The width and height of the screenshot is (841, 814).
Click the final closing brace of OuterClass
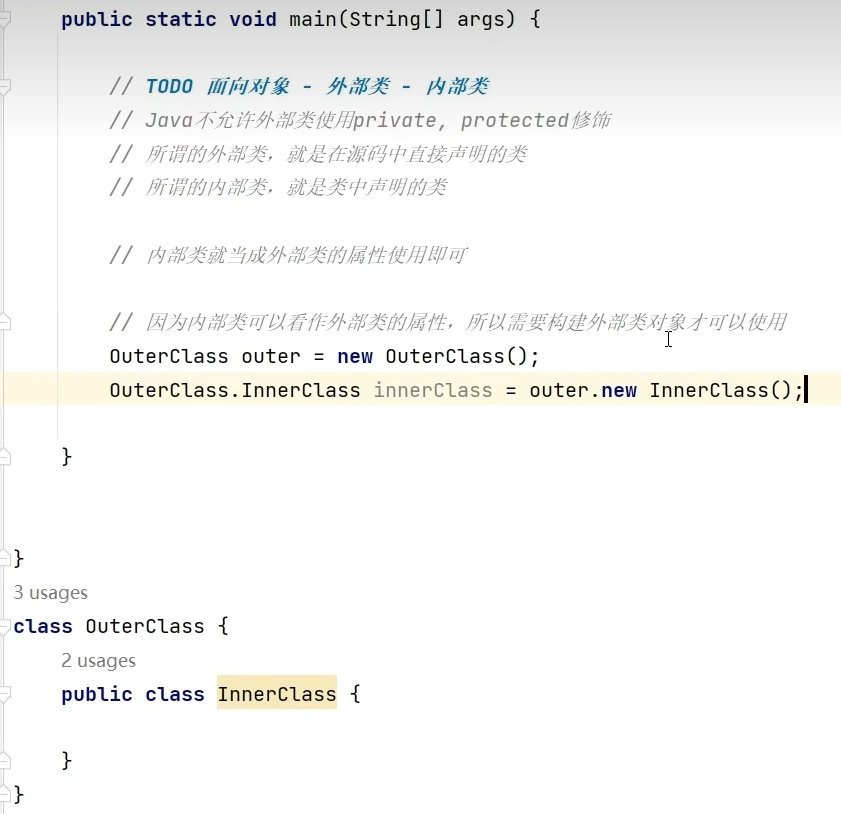(17, 794)
